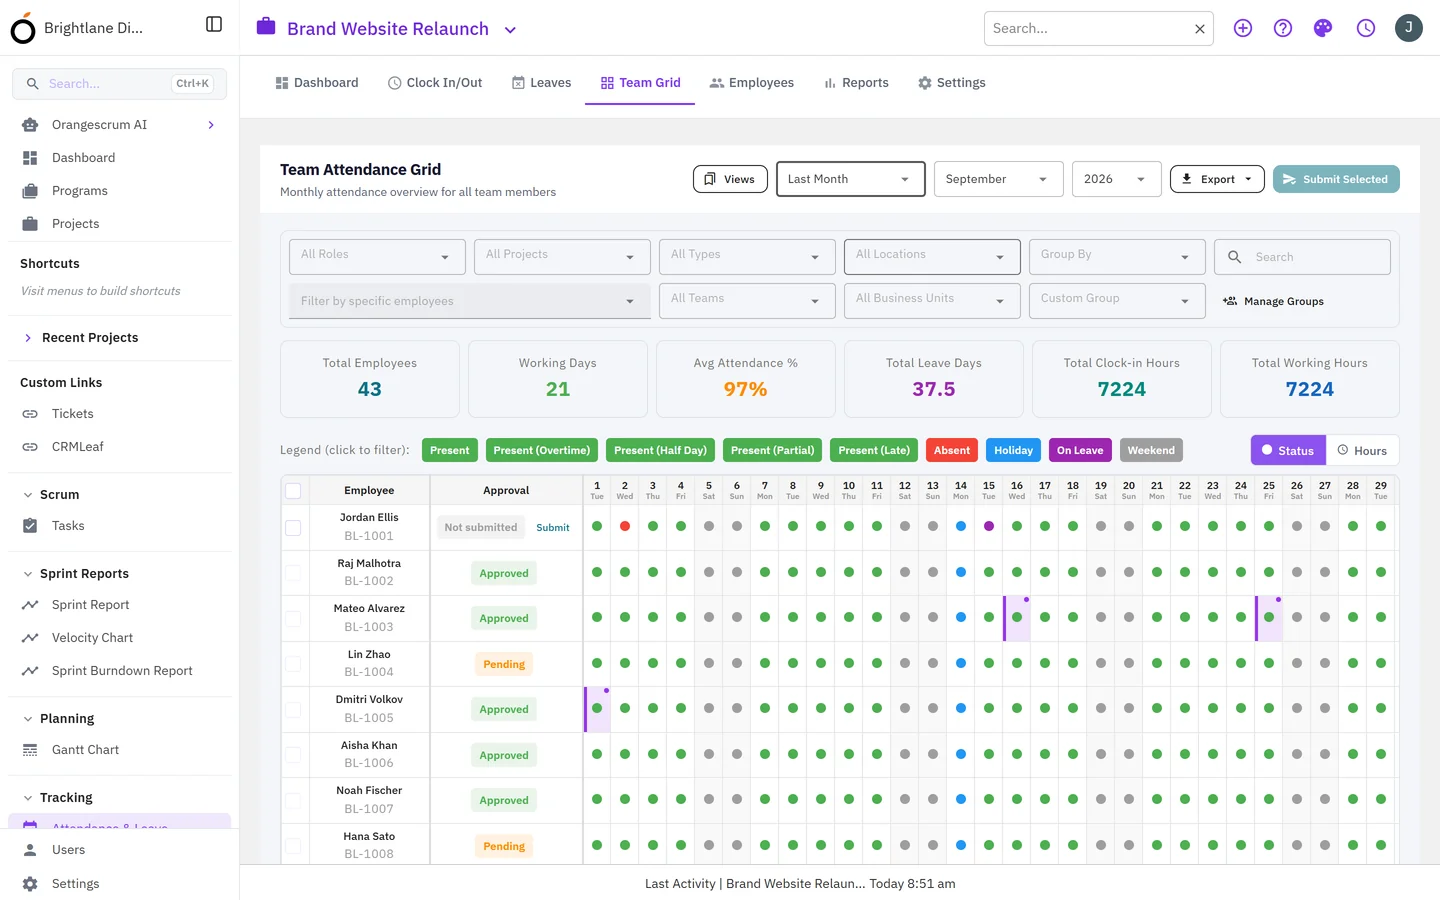Click the Velocity Chart icon
Image resolution: width=1440 pixels, height=900 pixels.
tap(30, 638)
